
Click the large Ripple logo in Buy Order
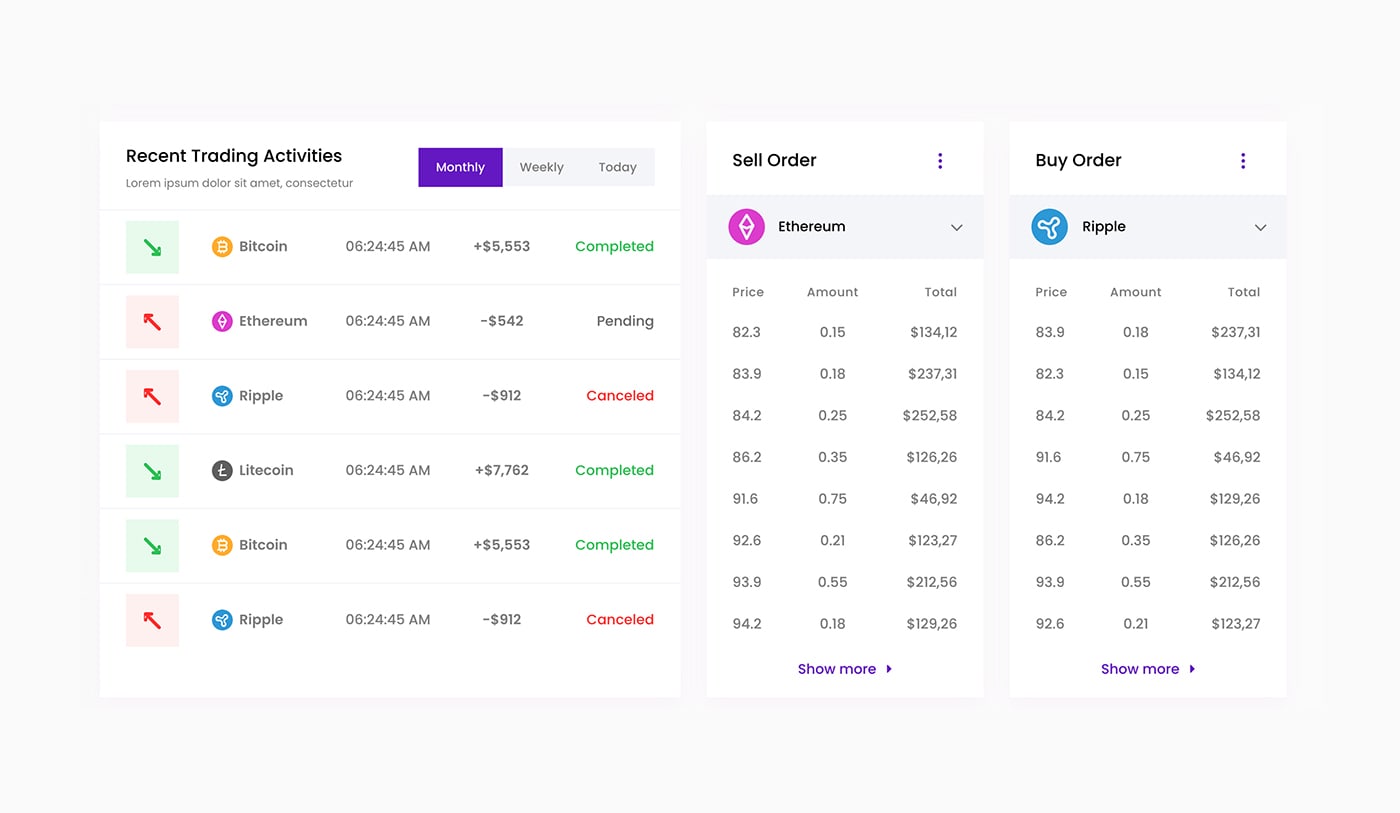pyautogui.click(x=1049, y=227)
